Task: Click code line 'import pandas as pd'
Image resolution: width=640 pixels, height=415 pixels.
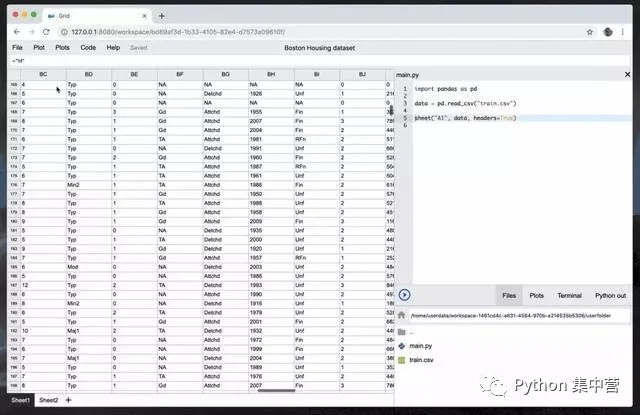Action: (446, 89)
